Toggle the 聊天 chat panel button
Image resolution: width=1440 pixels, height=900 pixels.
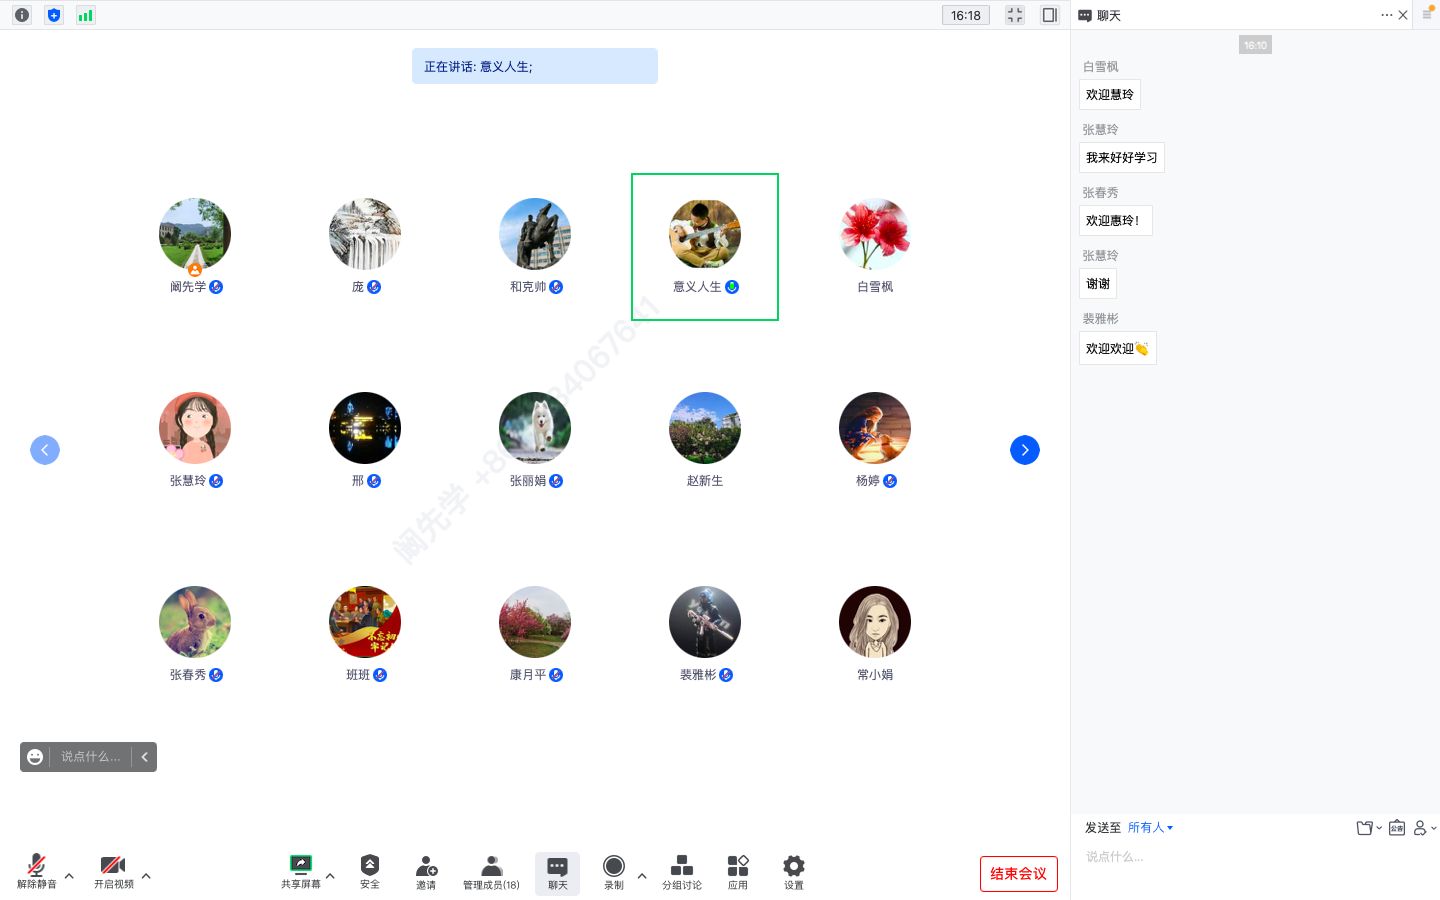[558, 870]
